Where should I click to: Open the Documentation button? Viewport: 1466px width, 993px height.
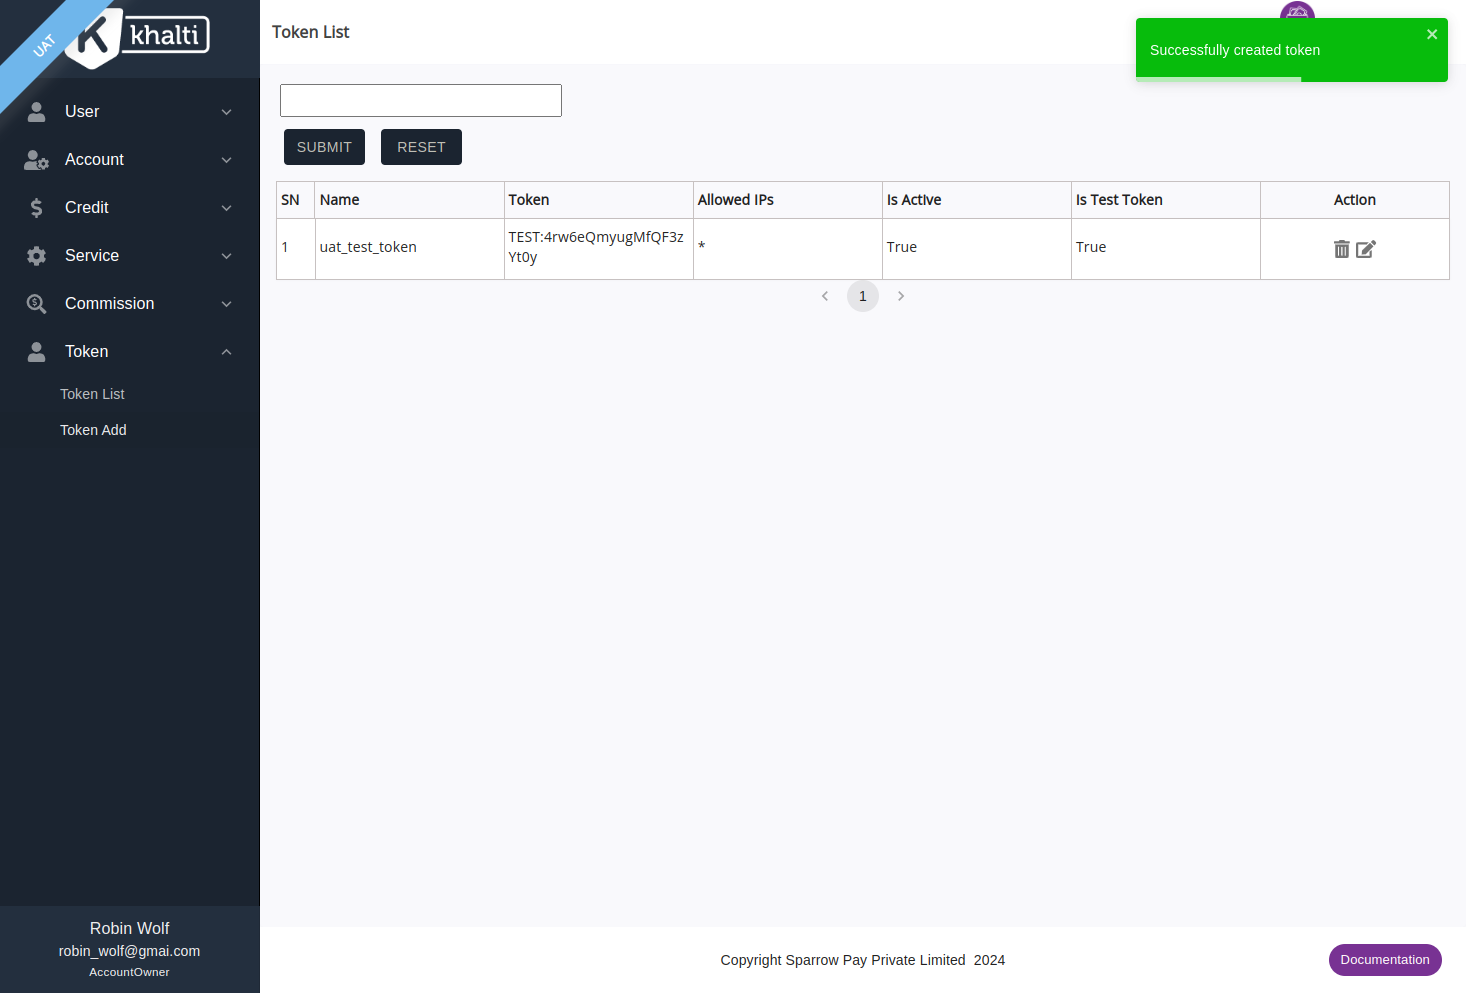pos(1385,960)
